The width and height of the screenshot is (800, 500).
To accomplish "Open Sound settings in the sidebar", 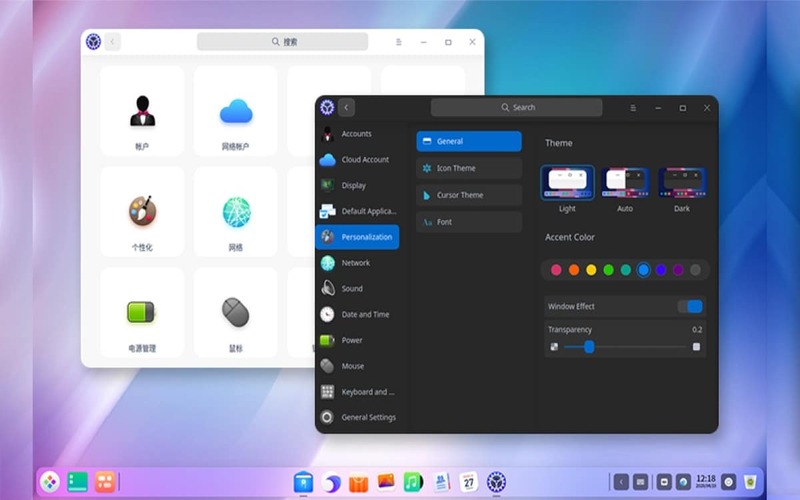I will [x=357, y=288].
